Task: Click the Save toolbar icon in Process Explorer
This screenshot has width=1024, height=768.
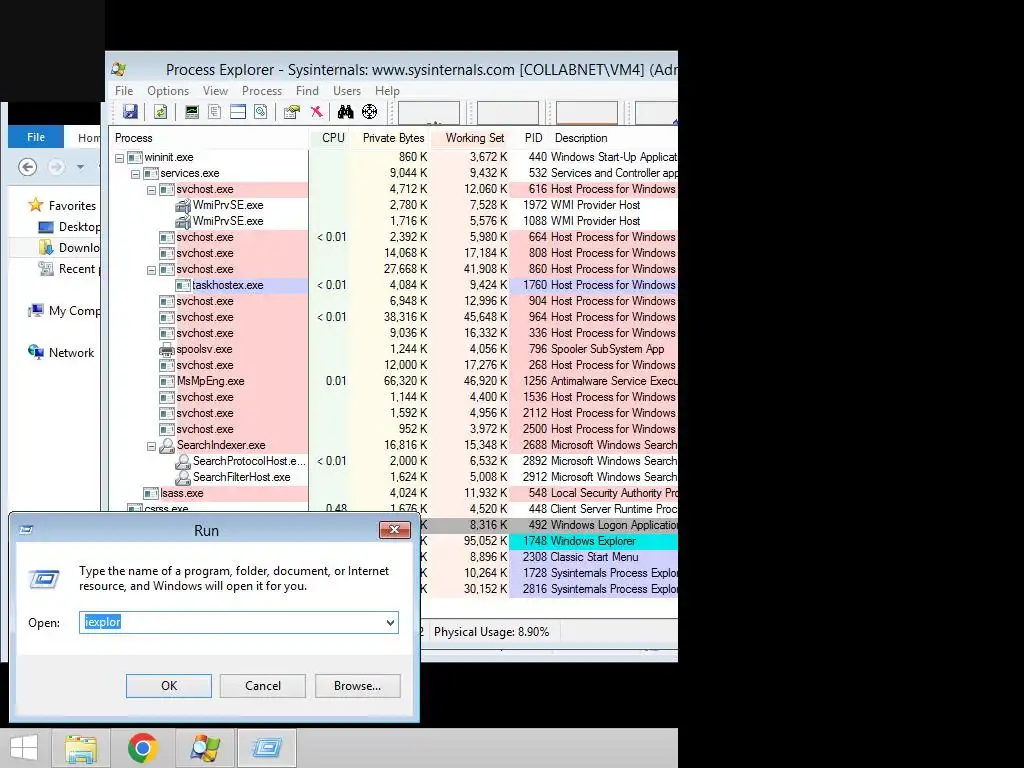Action: (x=131, y=112)
